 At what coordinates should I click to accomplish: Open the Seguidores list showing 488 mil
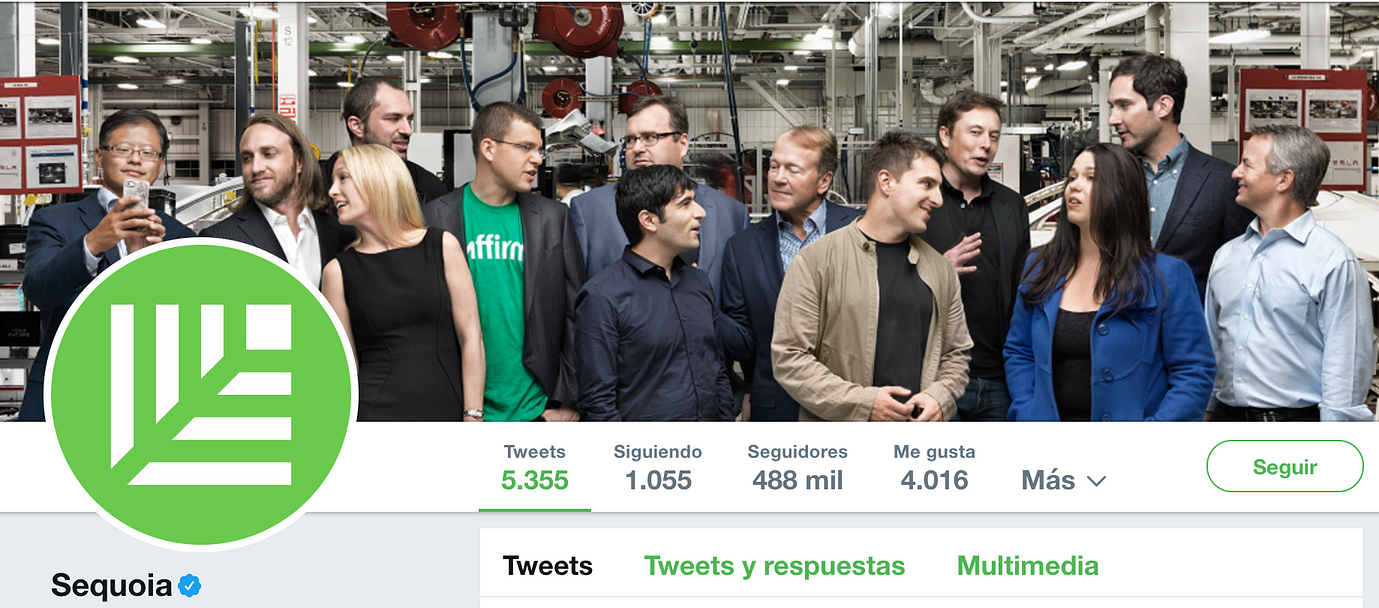tap(798, 467)
